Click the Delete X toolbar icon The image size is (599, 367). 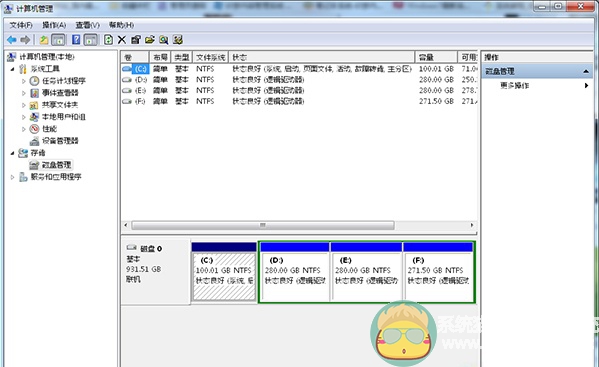pyautogui.click(x=122, y=40)
